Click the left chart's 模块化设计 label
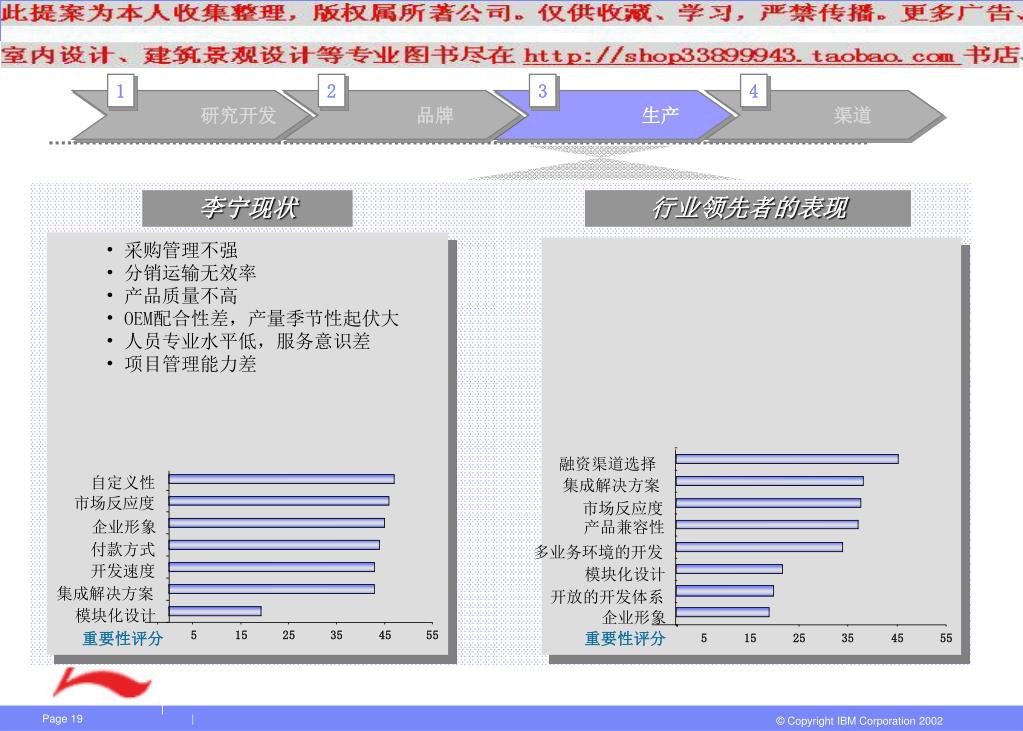1023x731 pixels. (115, 615)
